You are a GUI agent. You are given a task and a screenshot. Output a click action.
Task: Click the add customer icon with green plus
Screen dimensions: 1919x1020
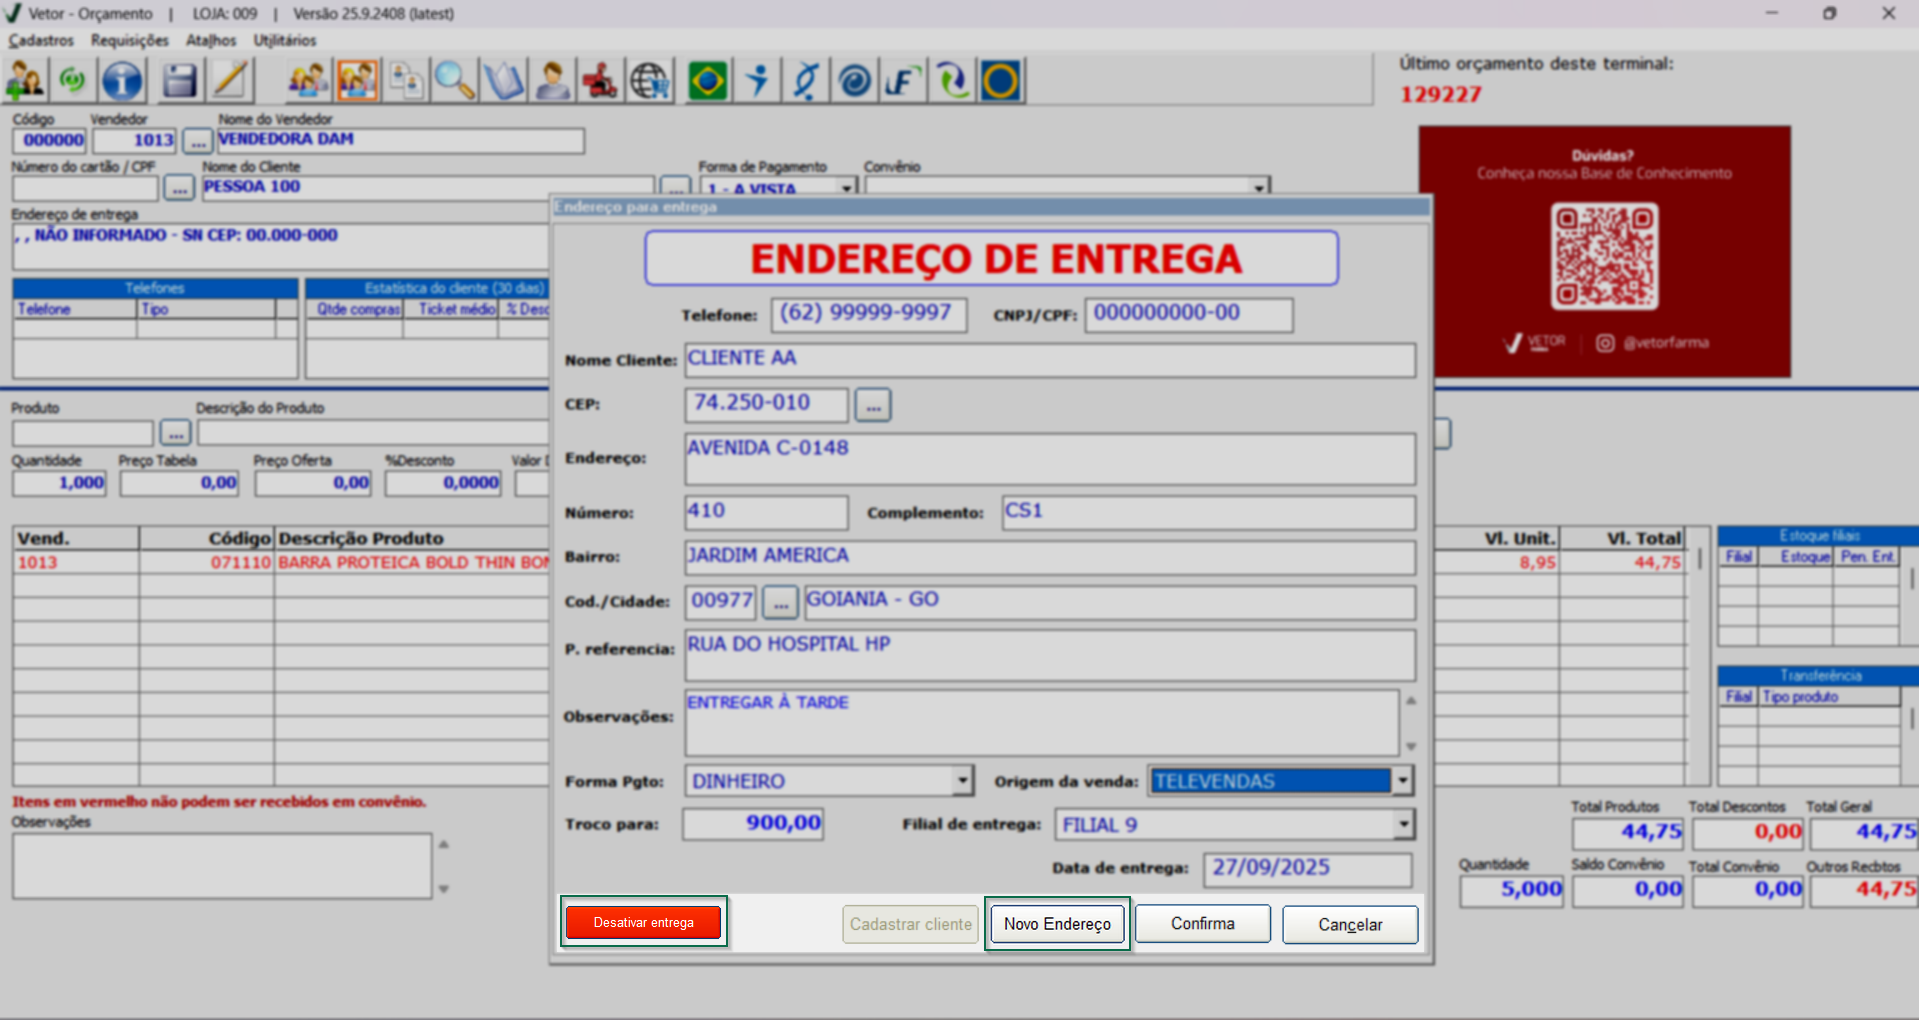[x=25, y=81]
